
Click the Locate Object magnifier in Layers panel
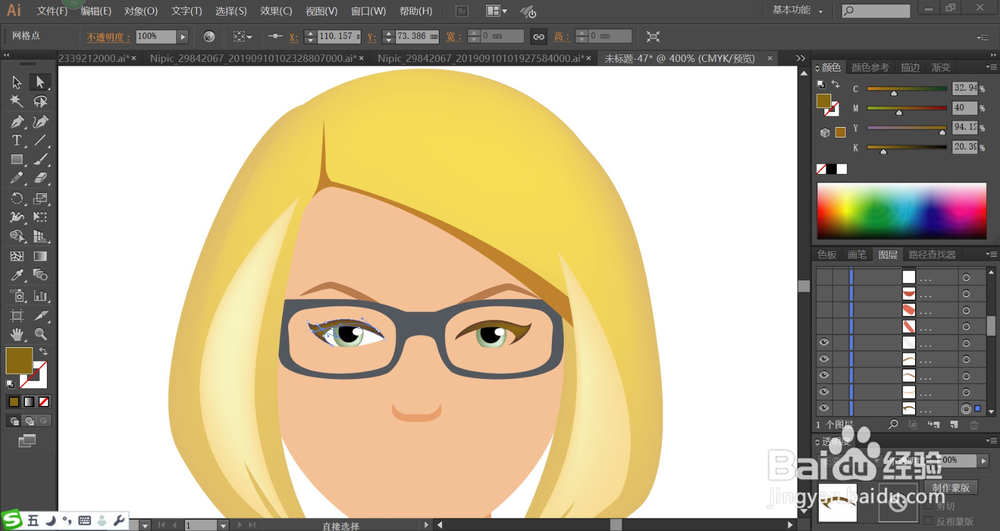click(893, 425)
